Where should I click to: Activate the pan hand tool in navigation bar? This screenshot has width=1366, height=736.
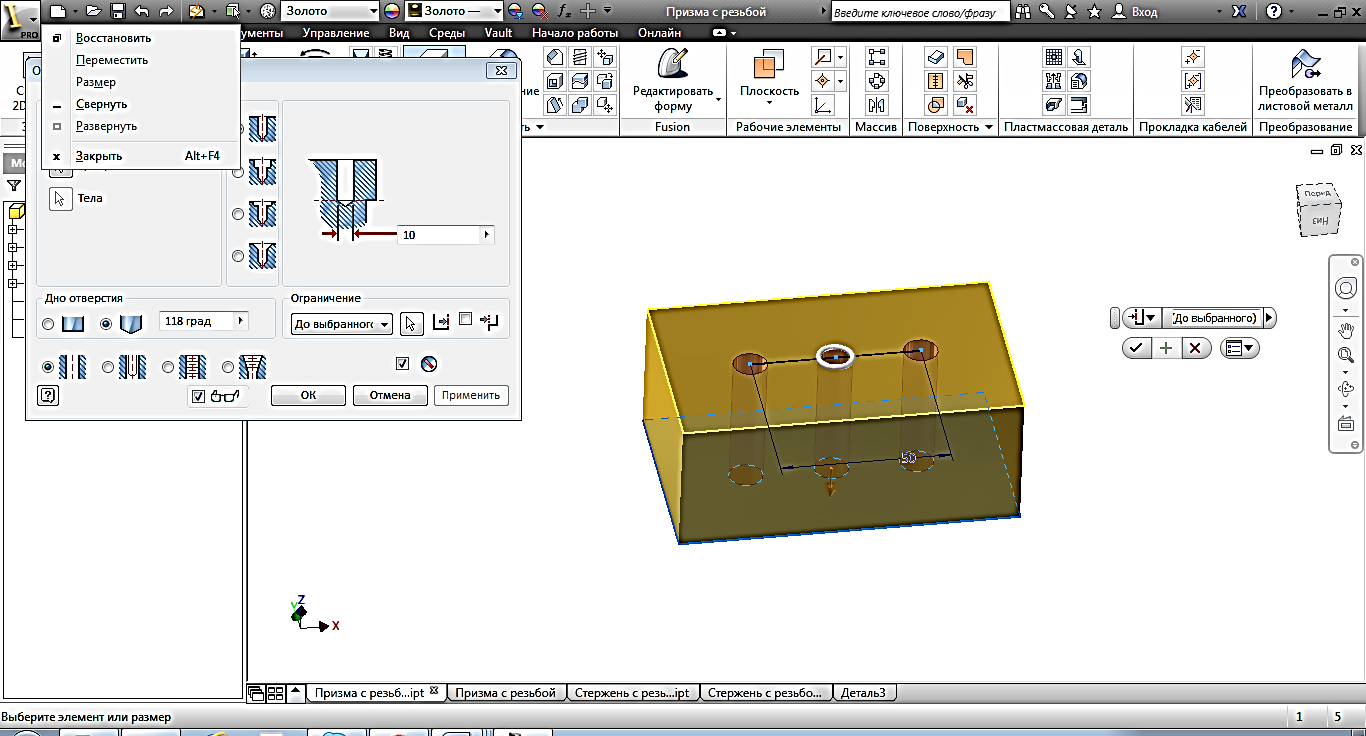[x=1346, y=329]
